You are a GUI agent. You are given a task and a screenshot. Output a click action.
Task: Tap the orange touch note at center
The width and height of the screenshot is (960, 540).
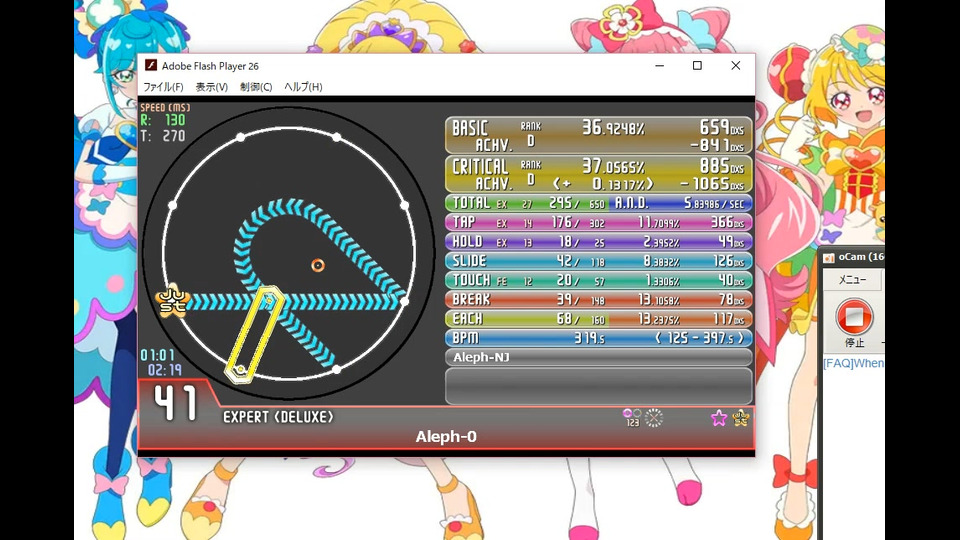click(317, 265)
